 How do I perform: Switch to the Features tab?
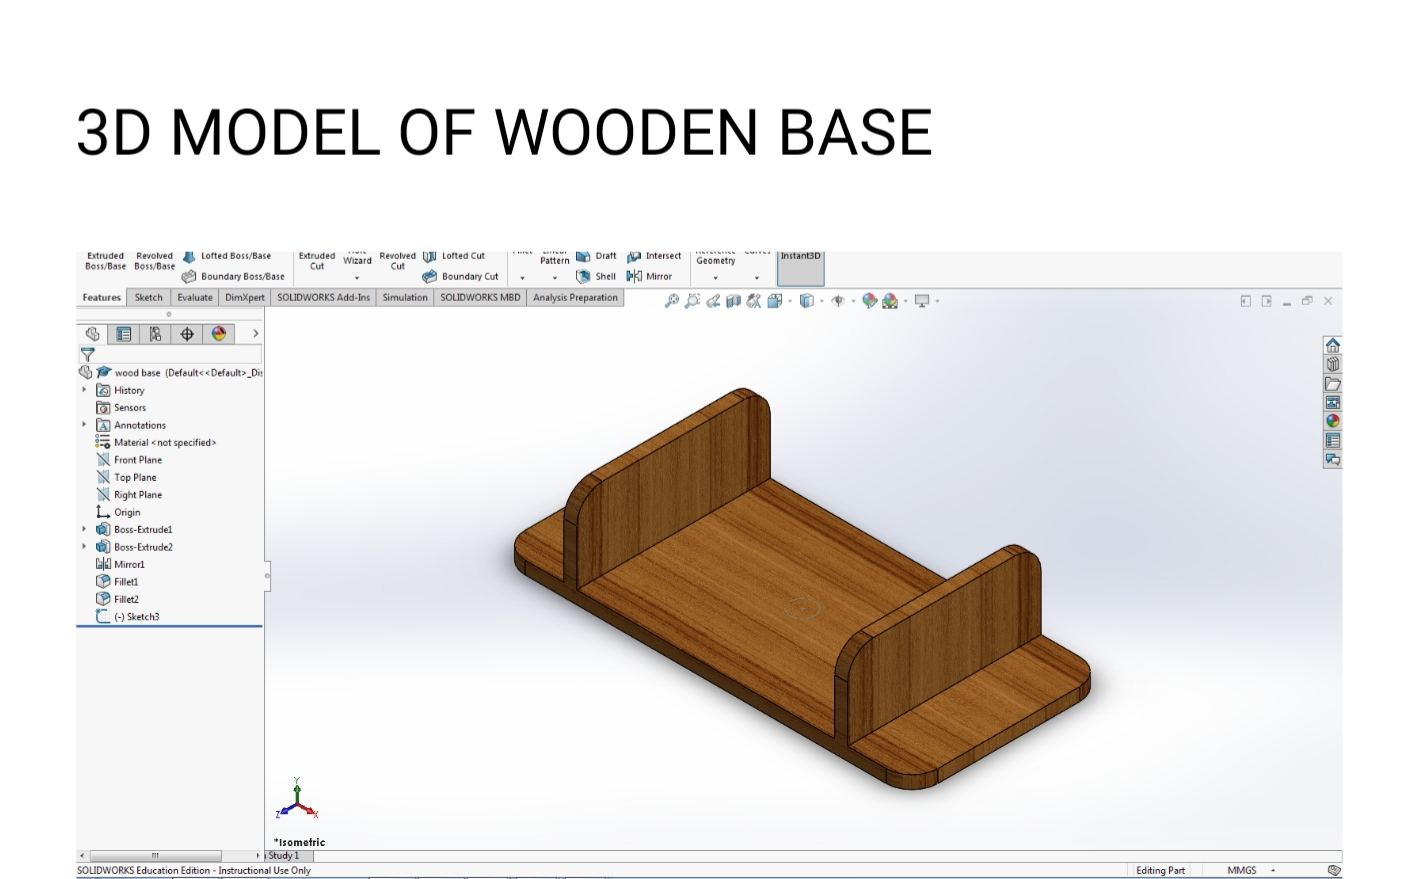pyautogui.click(x=101, y=297)
